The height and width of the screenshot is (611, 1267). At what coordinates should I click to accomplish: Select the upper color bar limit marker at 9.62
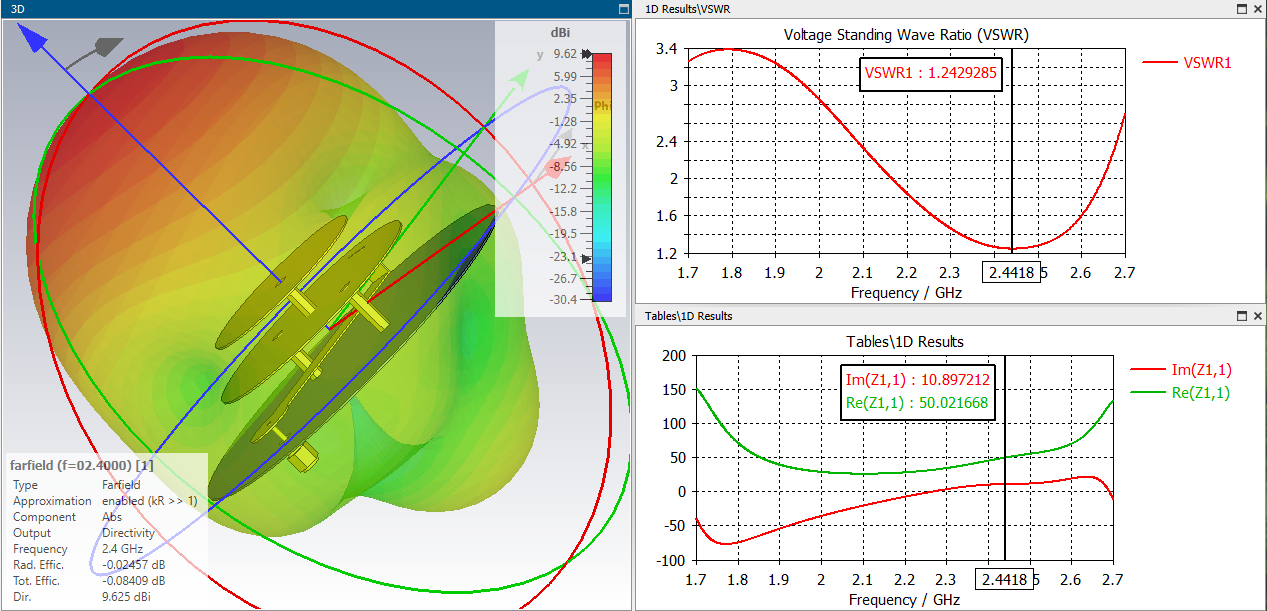[586, 54]
